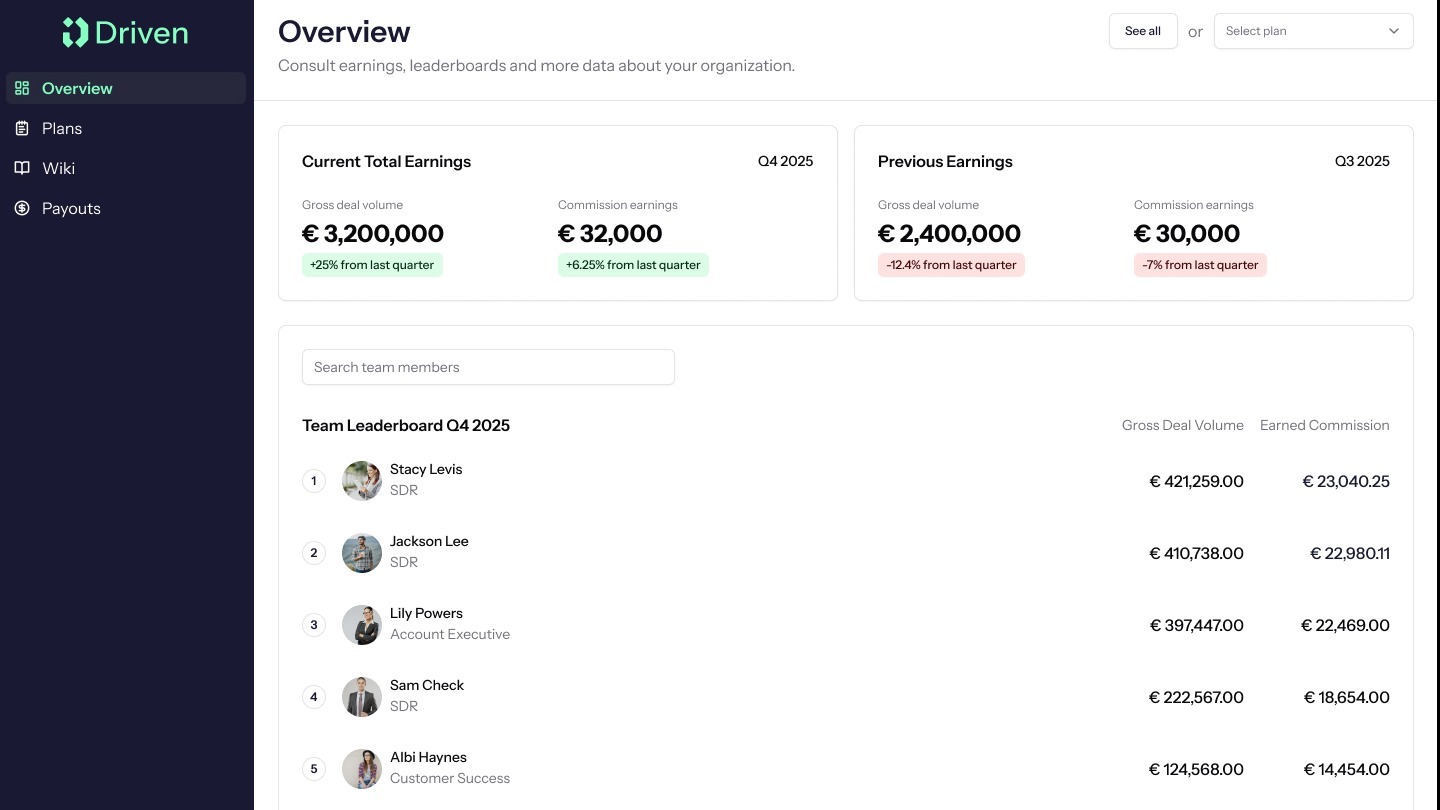Click the Overview grid icon in sidebar
1440x810 pixels.
pyautogui.click(x=22, y=88)
